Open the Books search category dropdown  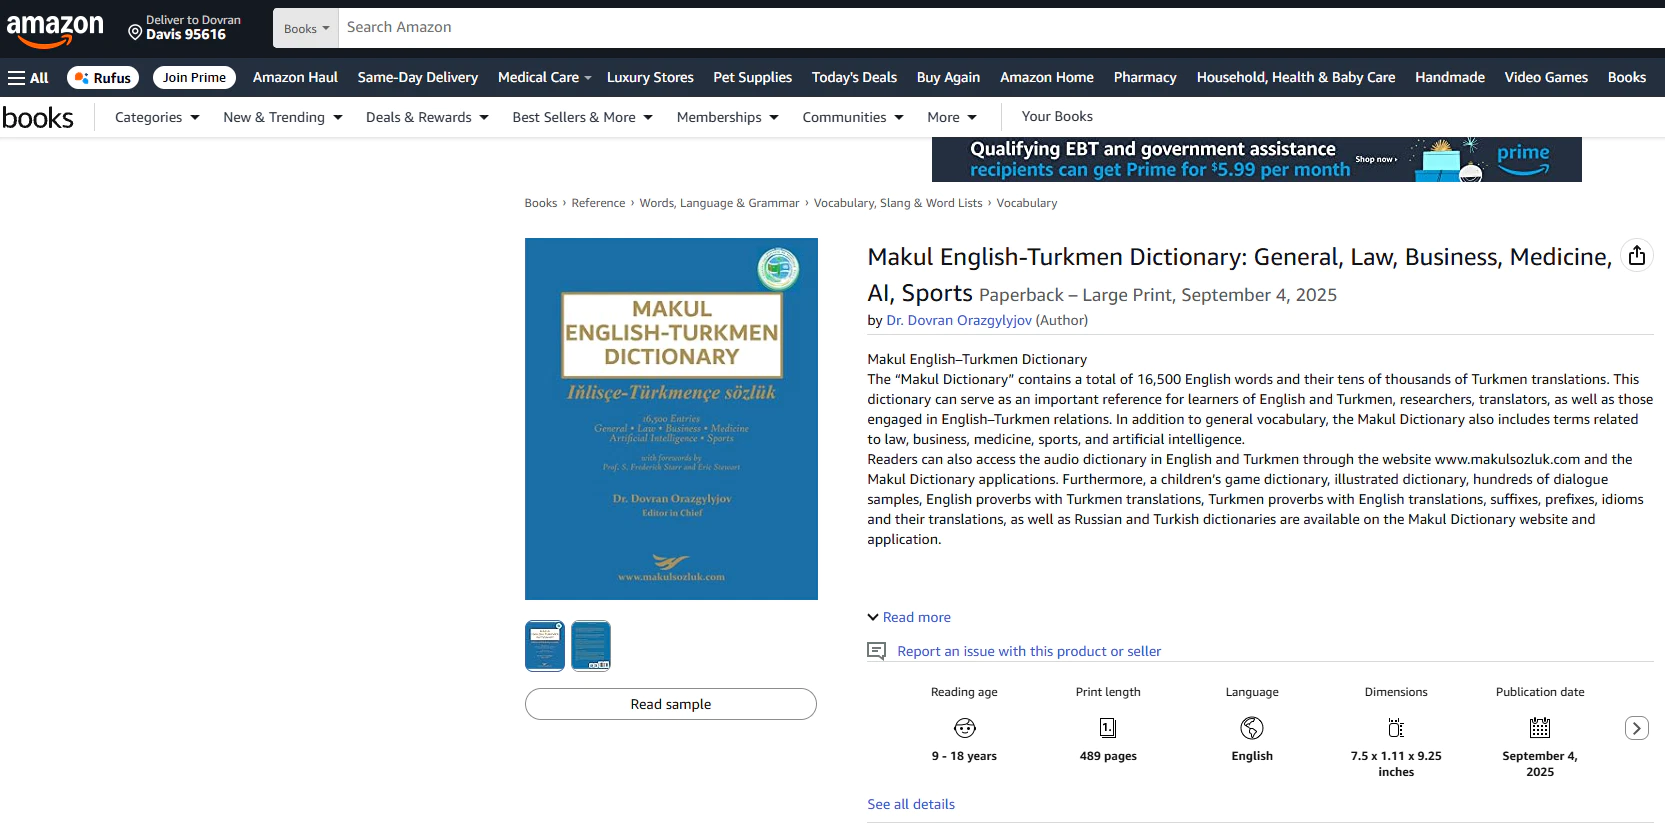point(306,29)
